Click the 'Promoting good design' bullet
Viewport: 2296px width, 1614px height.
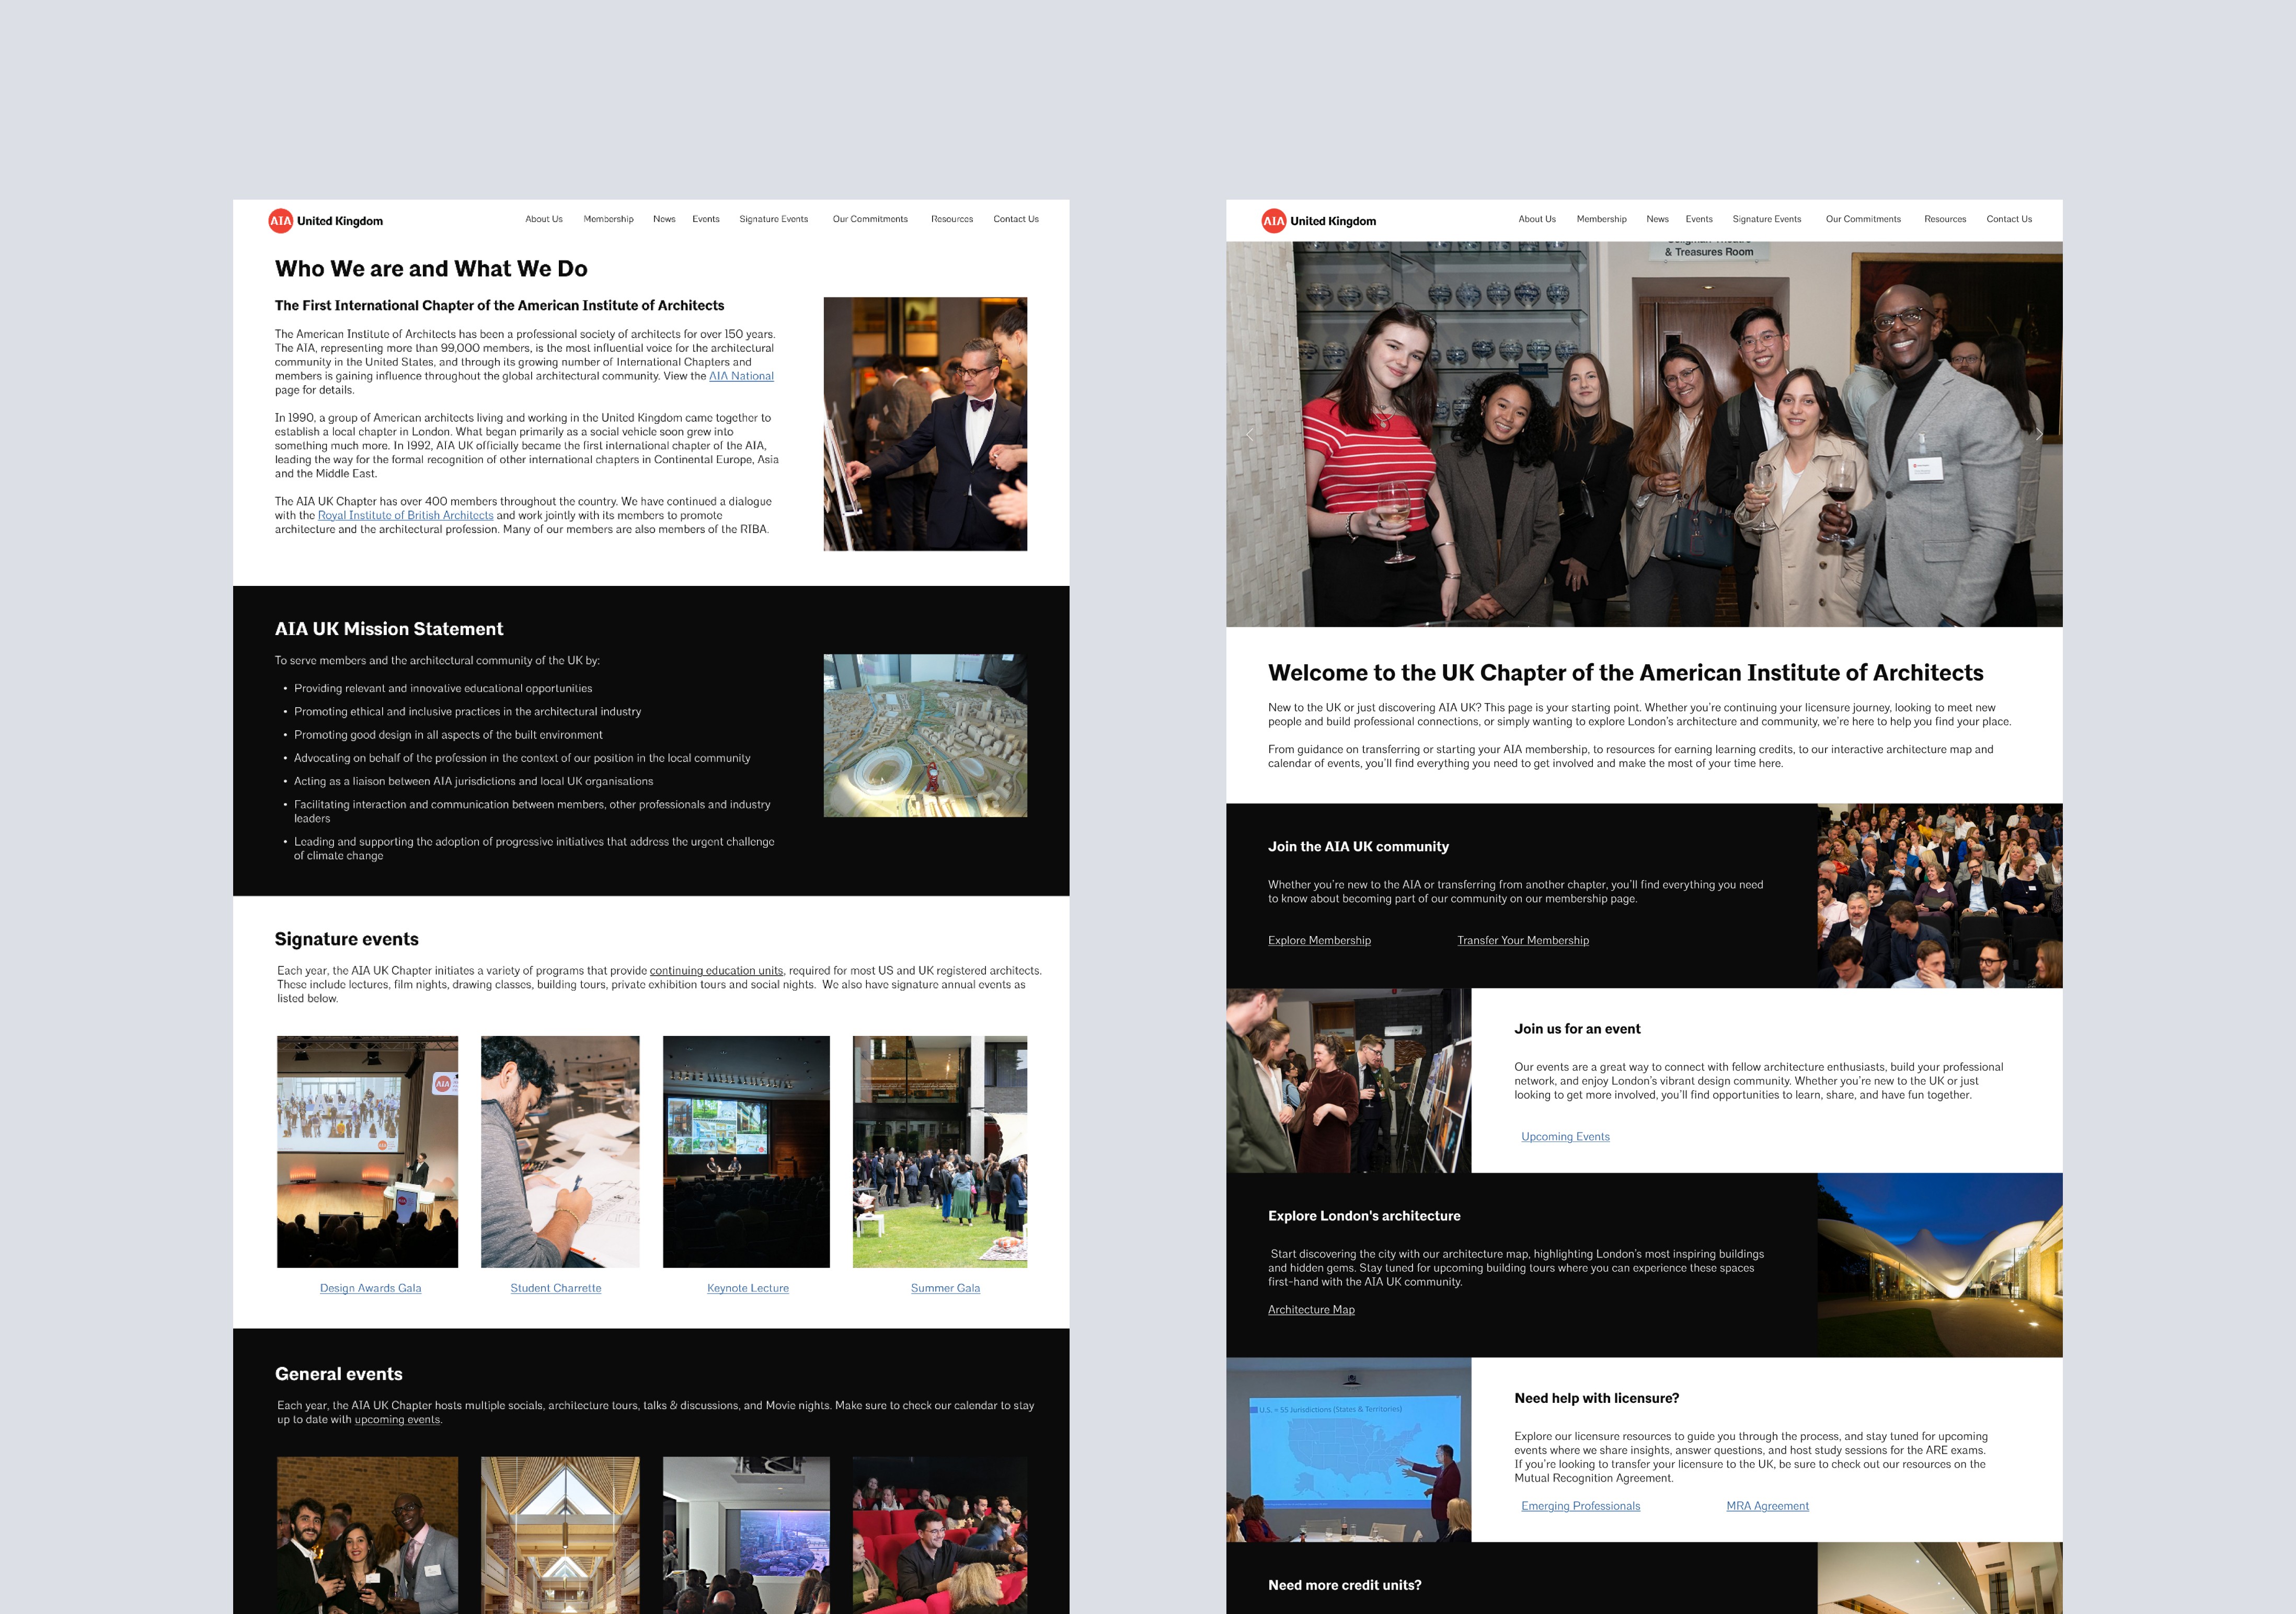tap(448, 735)
